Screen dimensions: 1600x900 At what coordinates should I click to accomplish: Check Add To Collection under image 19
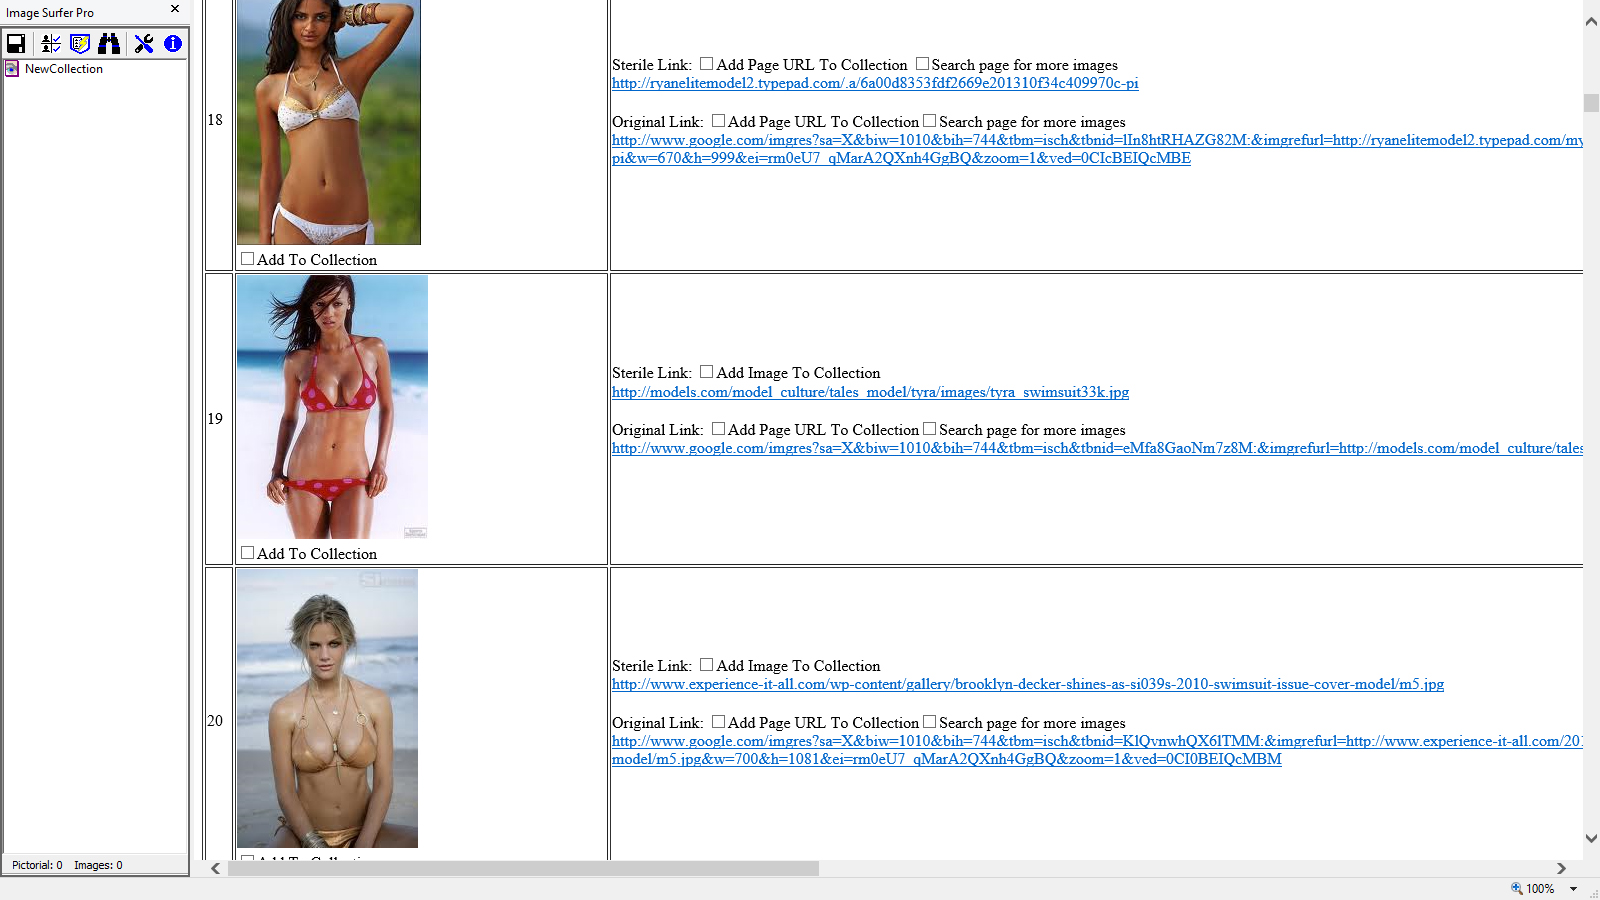tap(247, 553)
